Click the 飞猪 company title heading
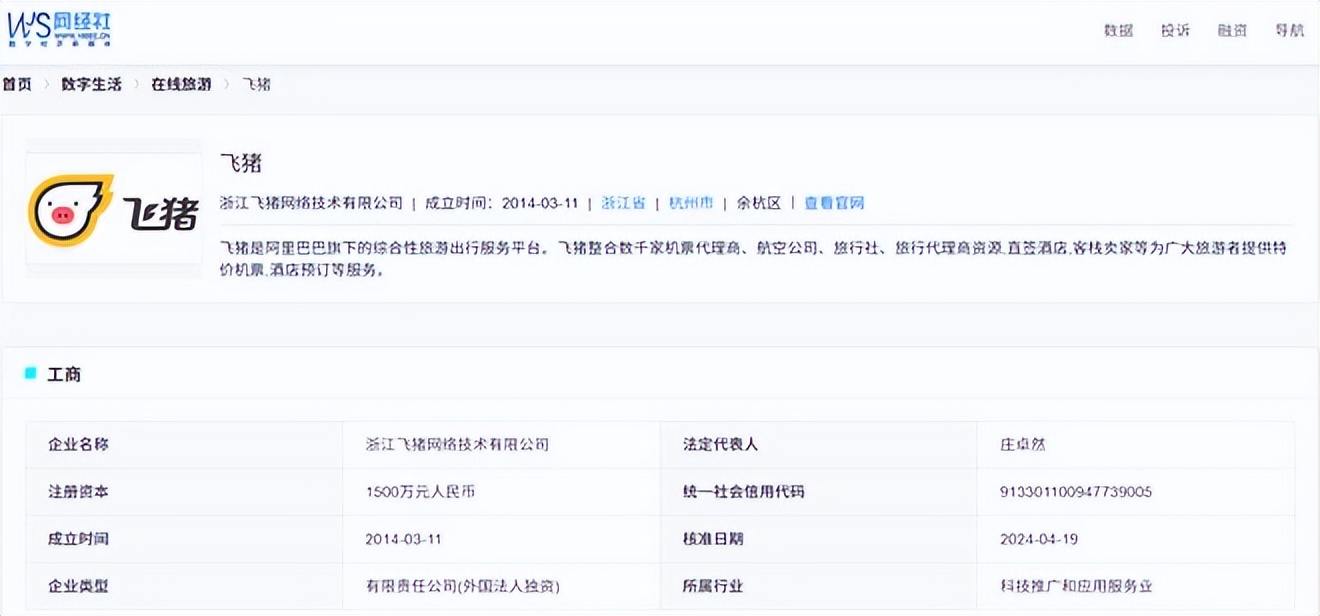 click(240, 164)
